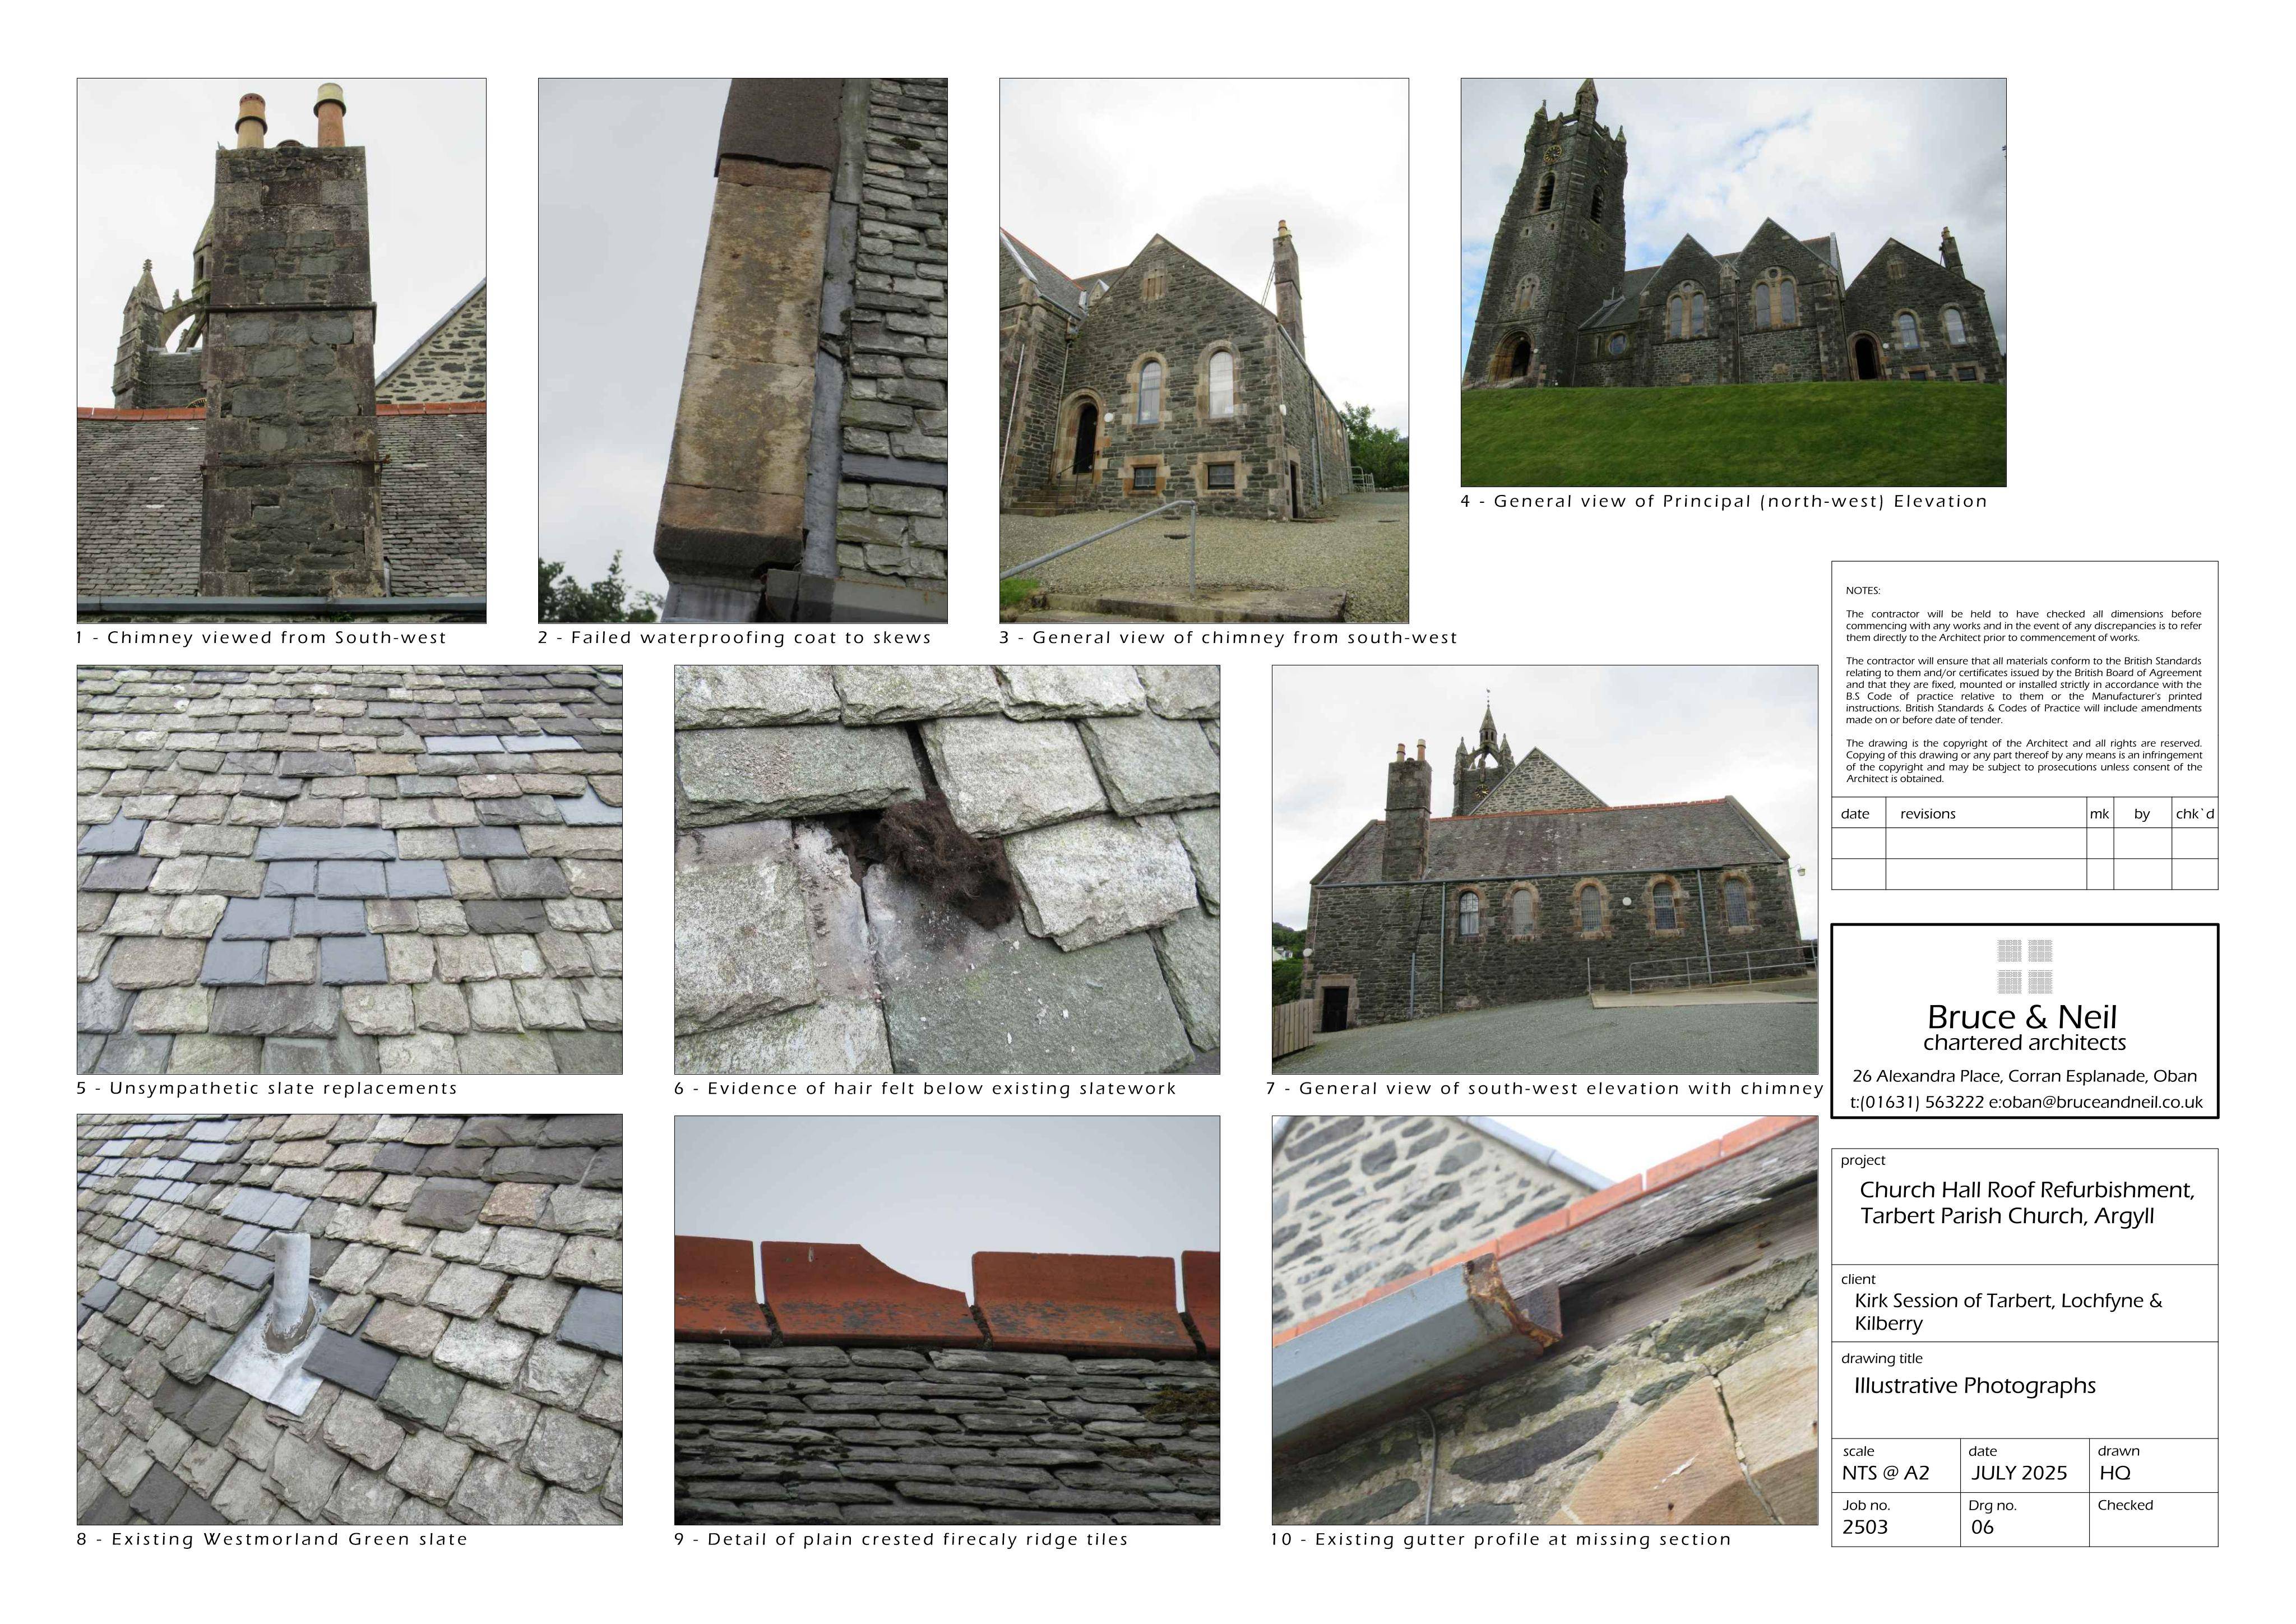Click the 'by' column header
Viewport: 2296px width, 1624px height.
2141,814
